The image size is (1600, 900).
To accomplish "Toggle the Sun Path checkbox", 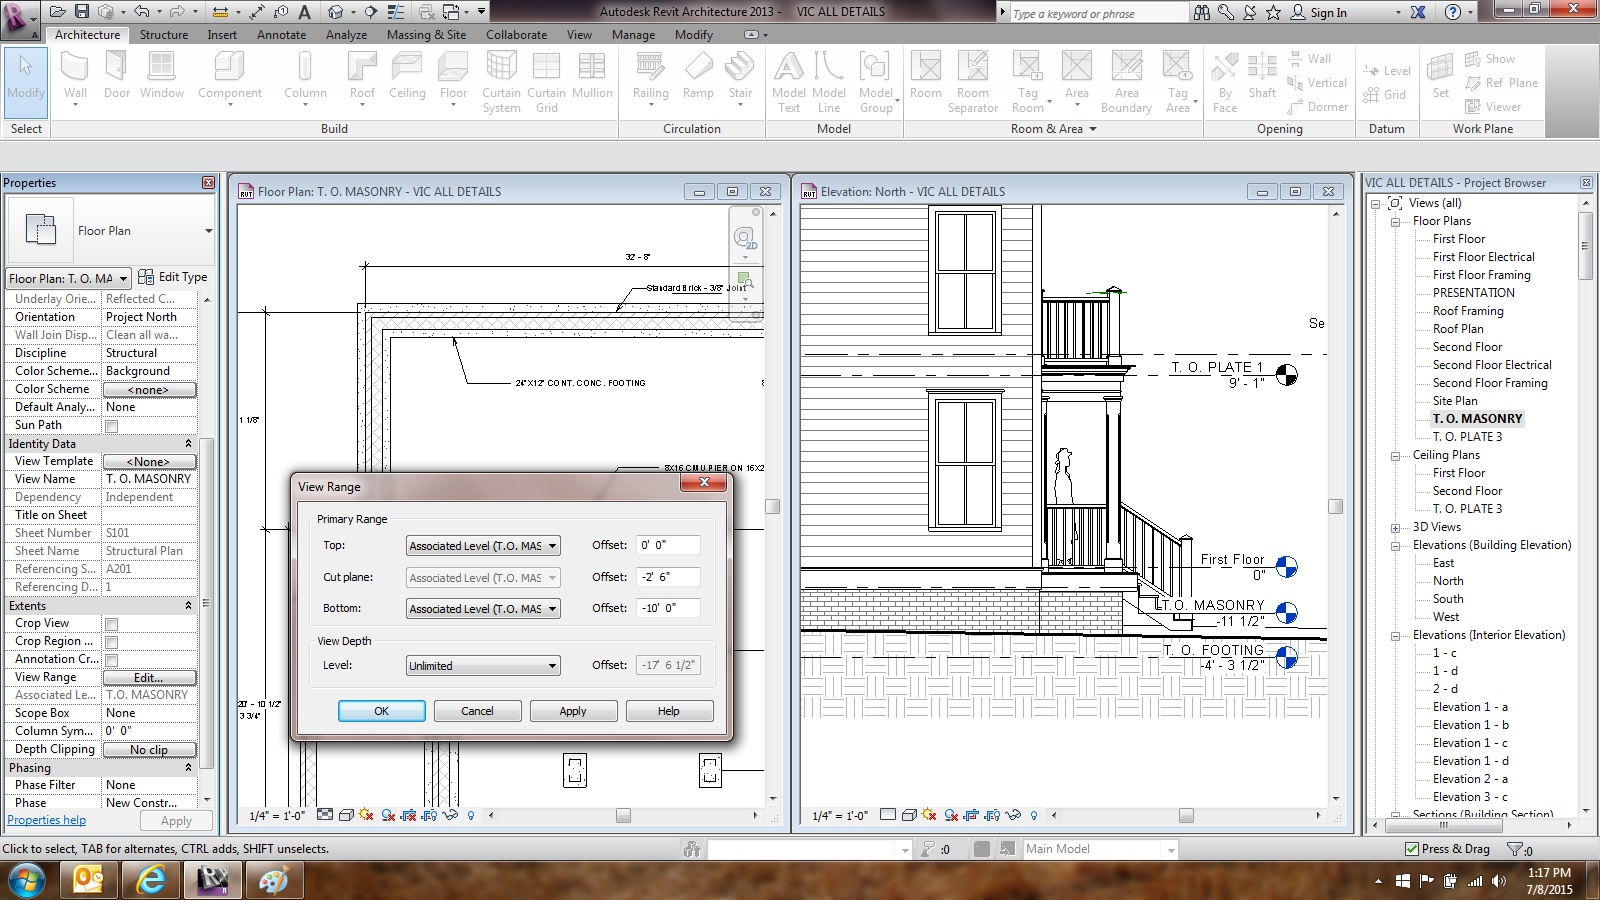I will (x=112, y=426).
